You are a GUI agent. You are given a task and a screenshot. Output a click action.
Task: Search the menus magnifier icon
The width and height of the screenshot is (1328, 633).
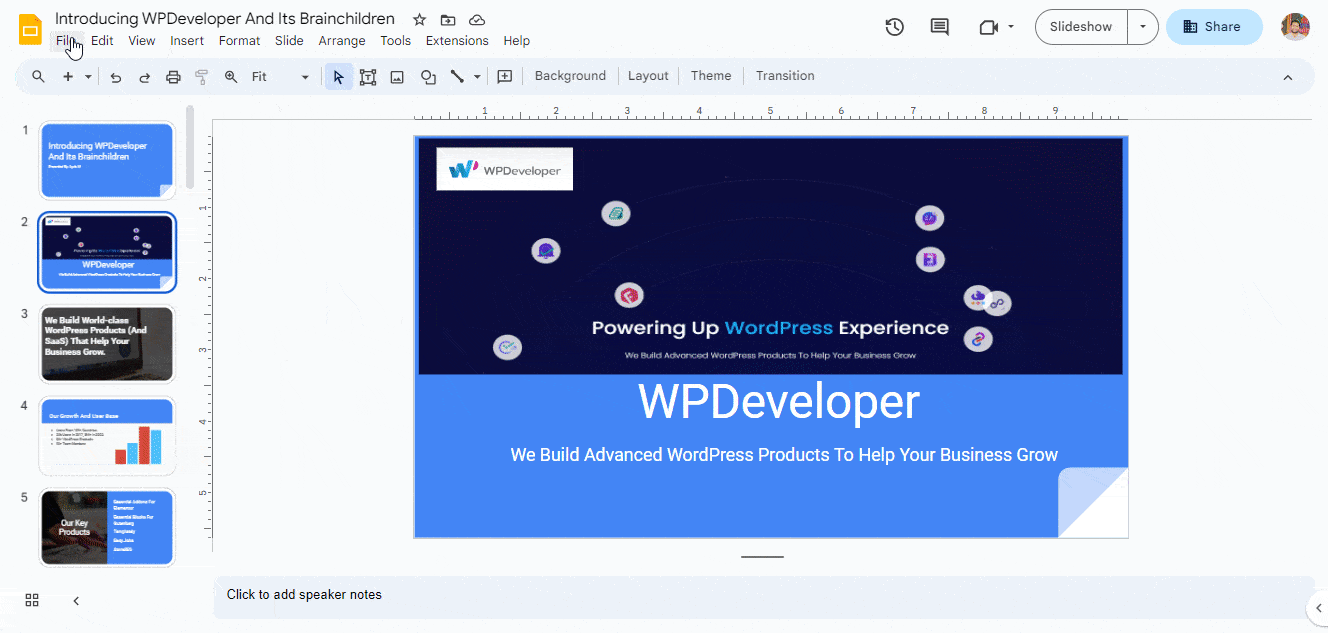[x=38, y=76]
